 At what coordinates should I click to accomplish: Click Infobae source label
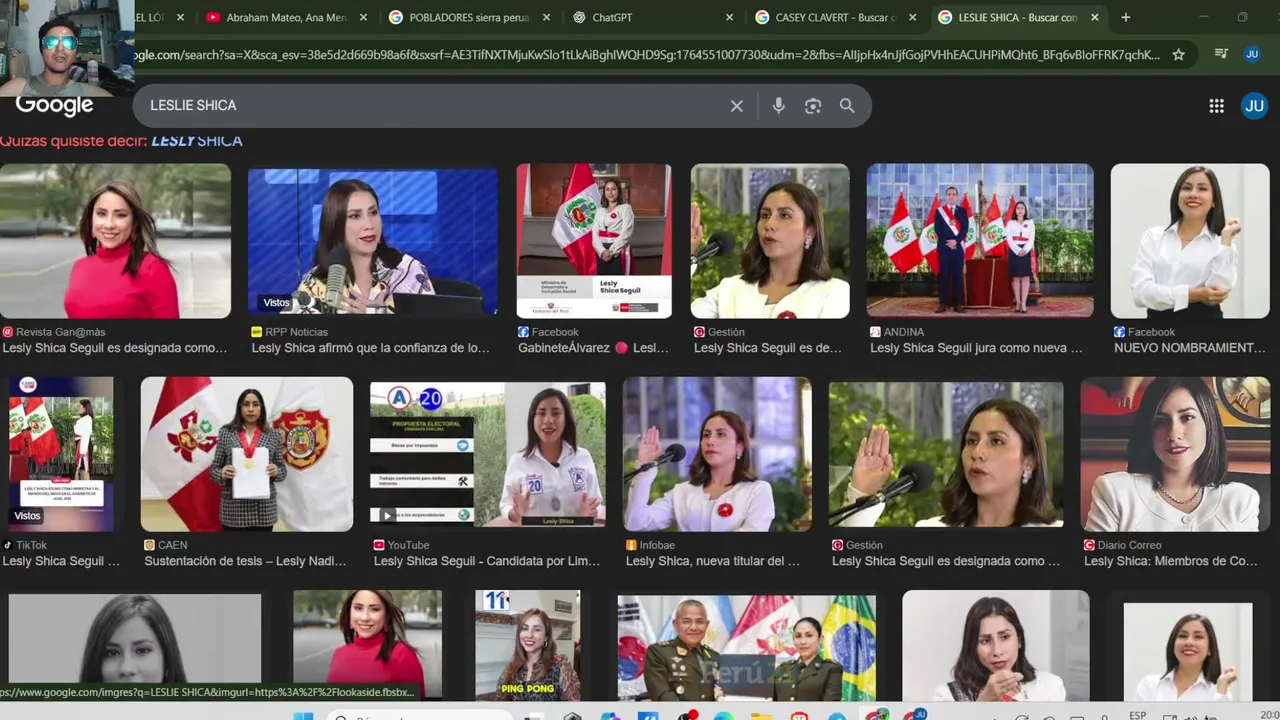click(658, 545)
